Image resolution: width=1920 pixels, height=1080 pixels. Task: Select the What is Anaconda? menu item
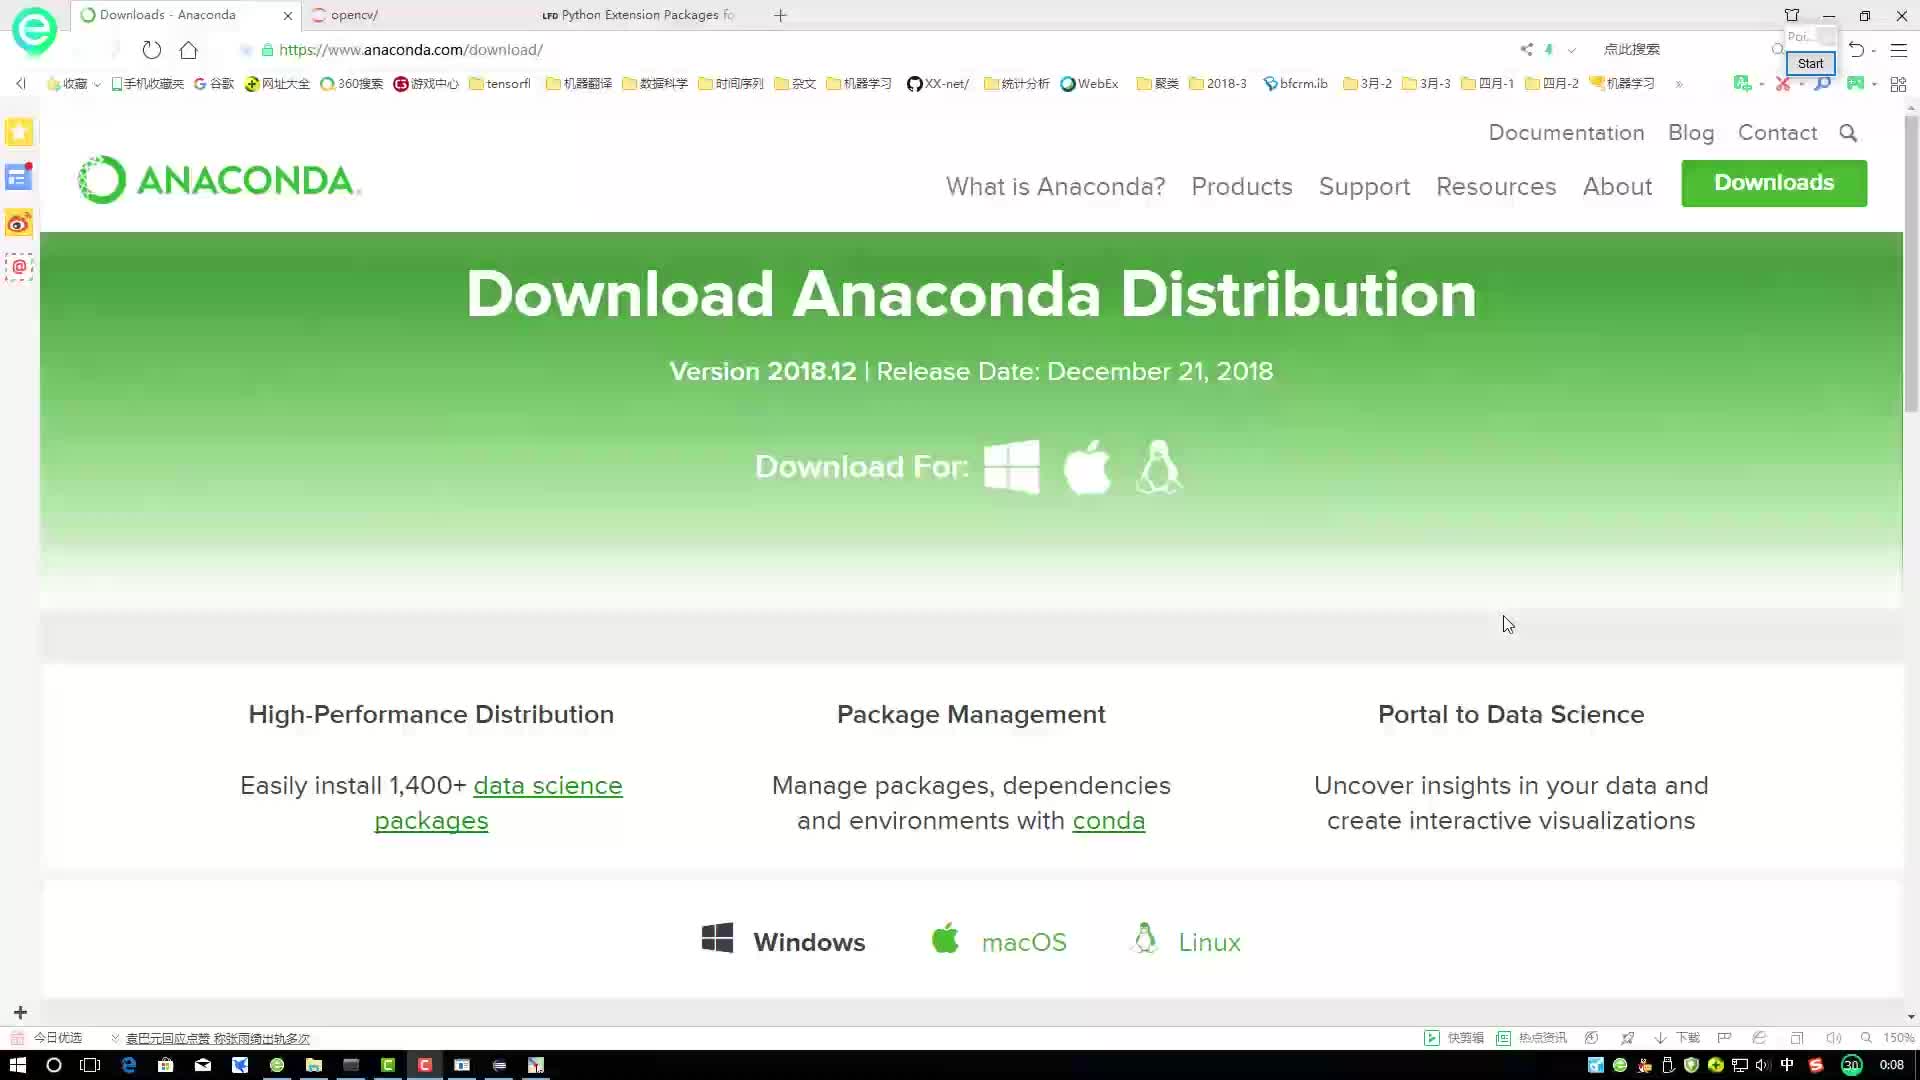1055,186
